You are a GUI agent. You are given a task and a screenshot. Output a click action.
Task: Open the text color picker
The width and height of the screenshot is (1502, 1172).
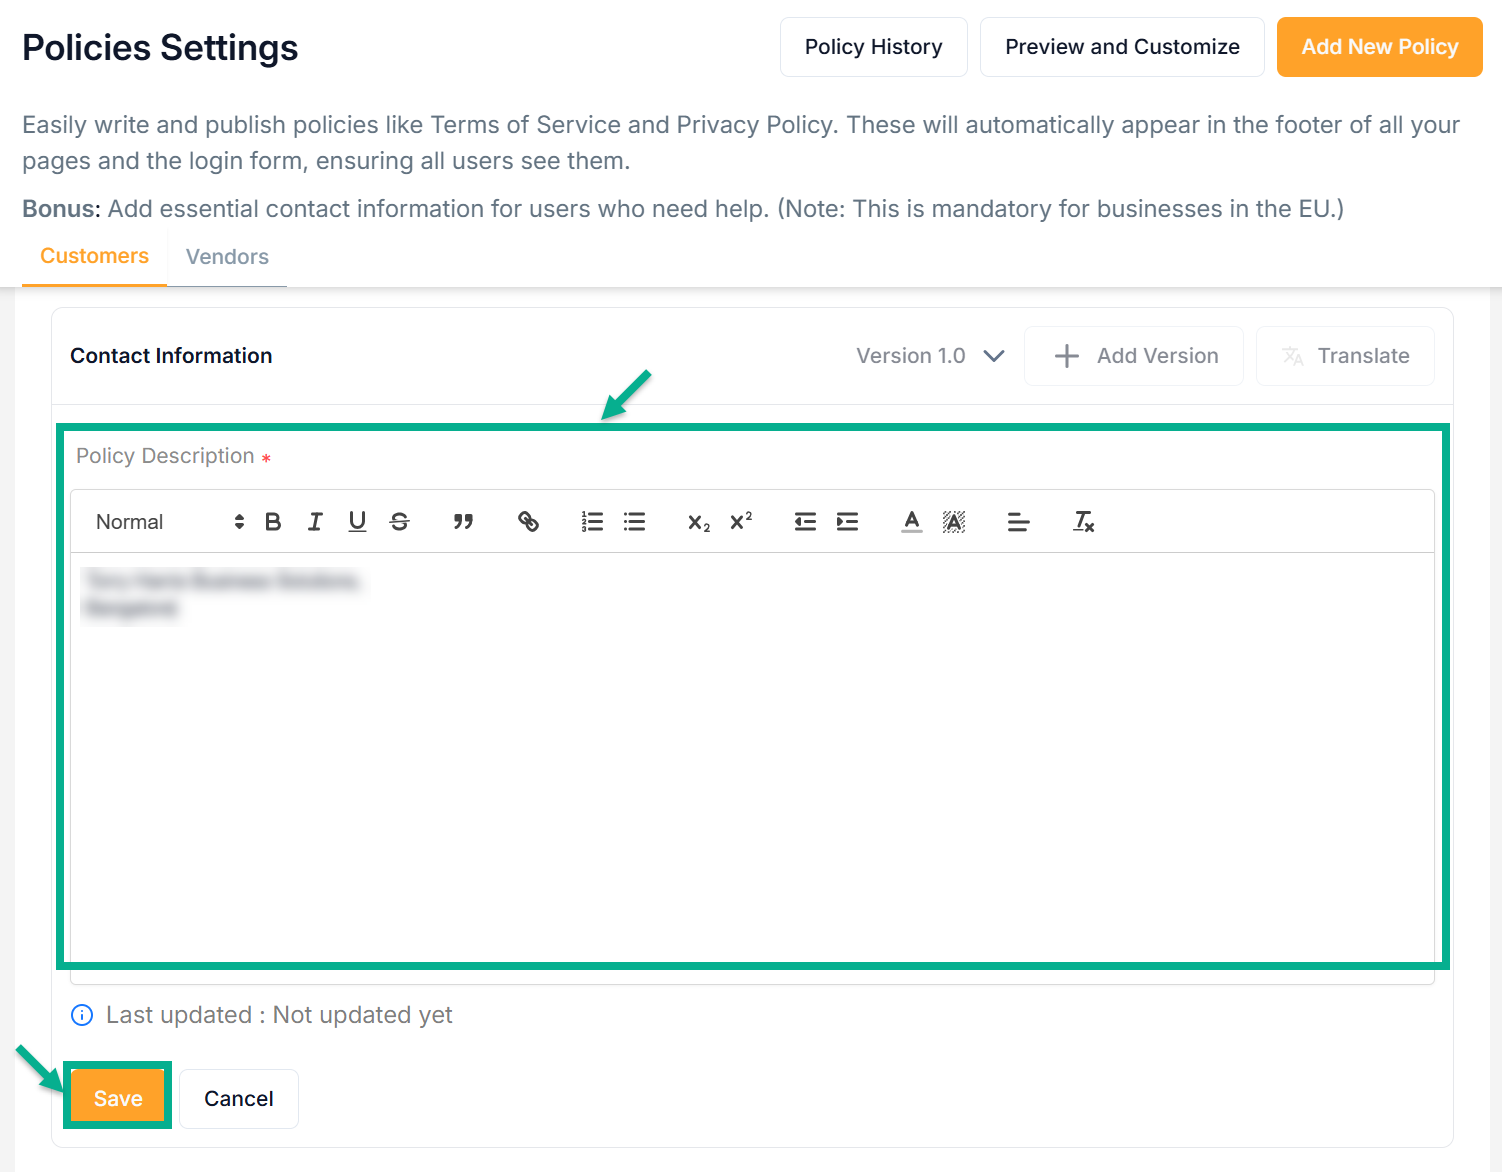coord(911,522)
